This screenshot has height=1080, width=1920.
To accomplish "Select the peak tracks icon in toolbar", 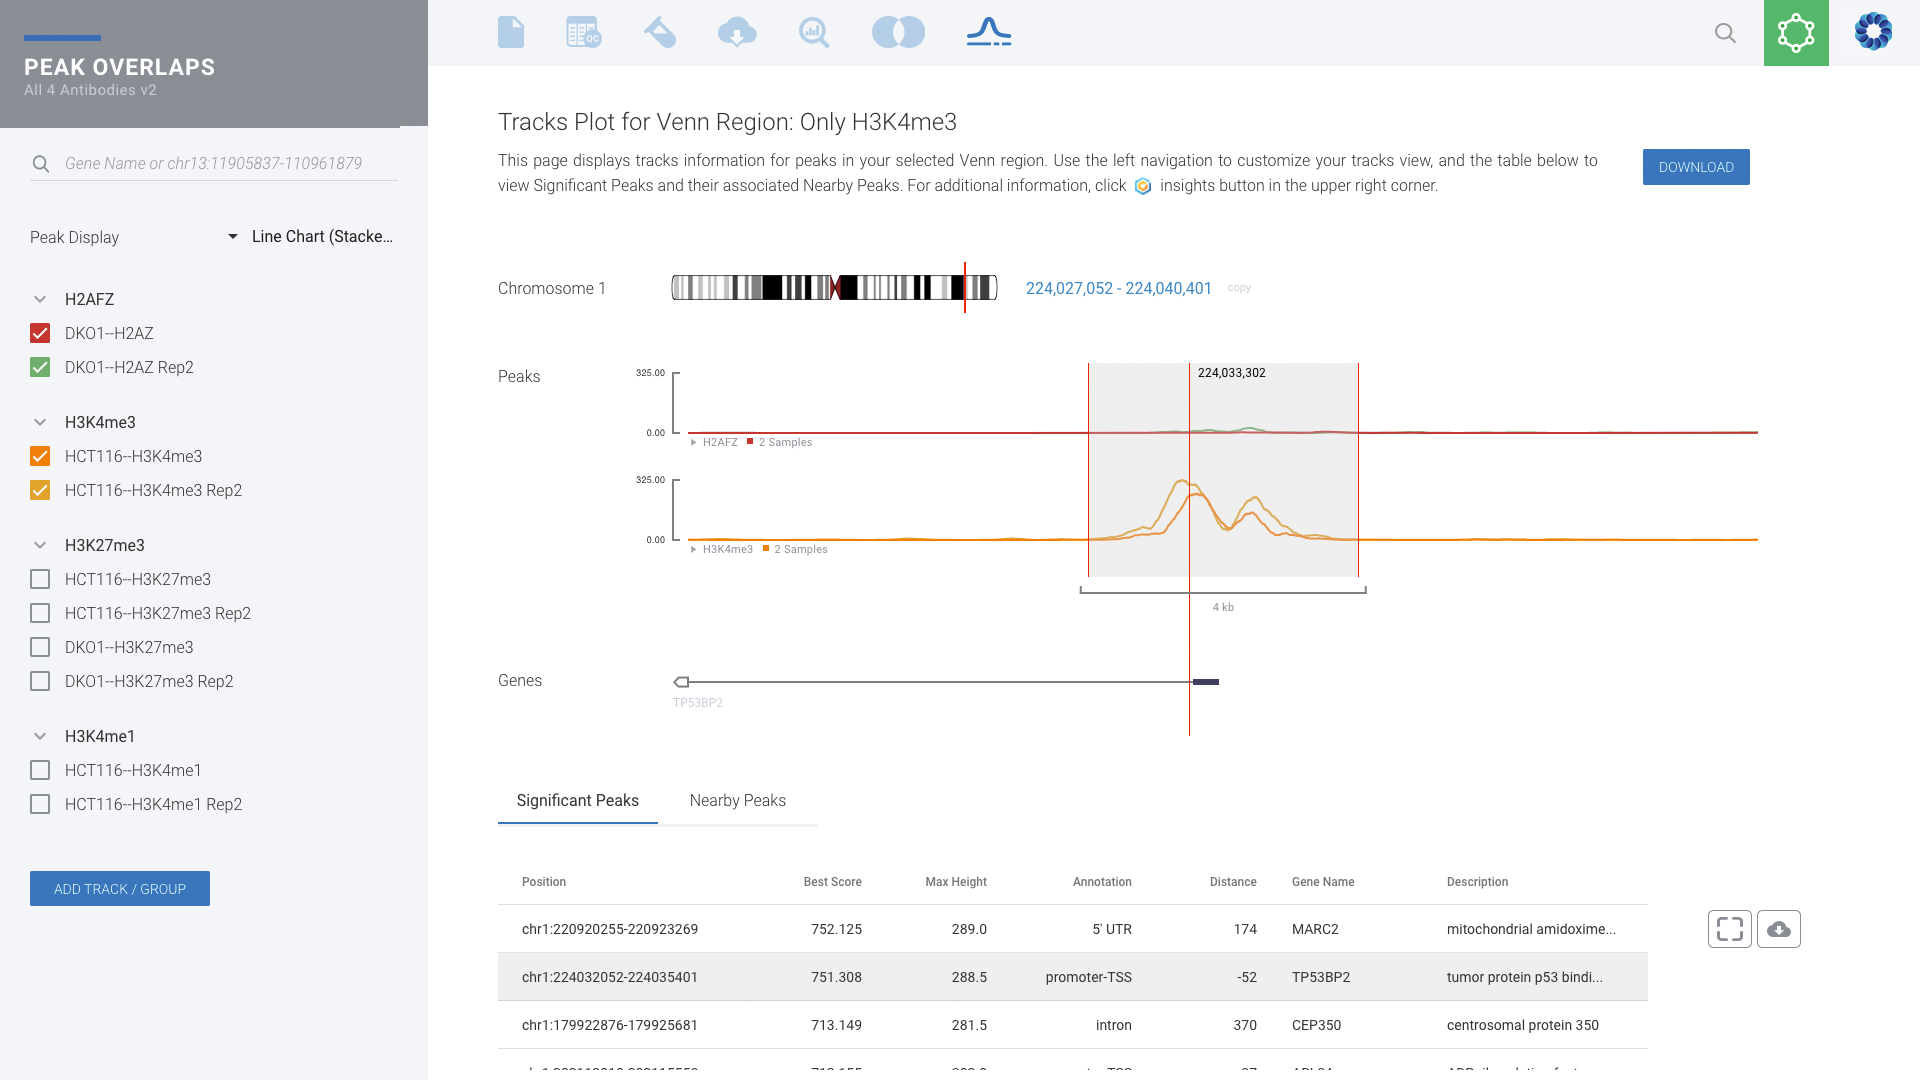I will point(989,32).
